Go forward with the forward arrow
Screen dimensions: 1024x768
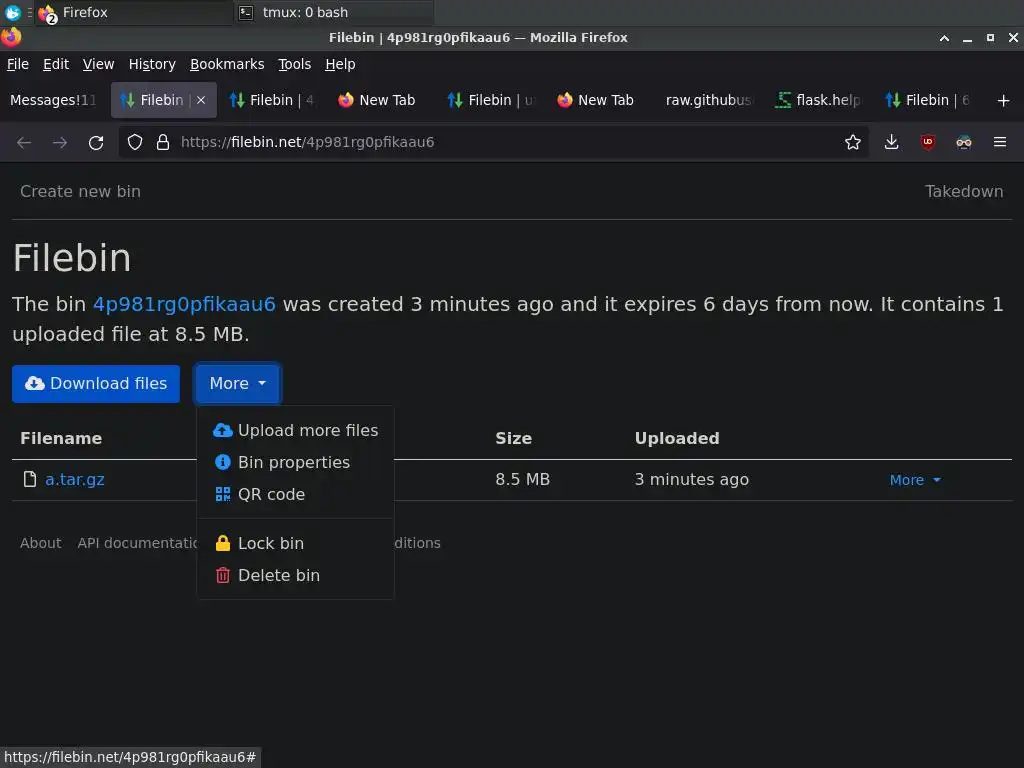tap(60, 142)
